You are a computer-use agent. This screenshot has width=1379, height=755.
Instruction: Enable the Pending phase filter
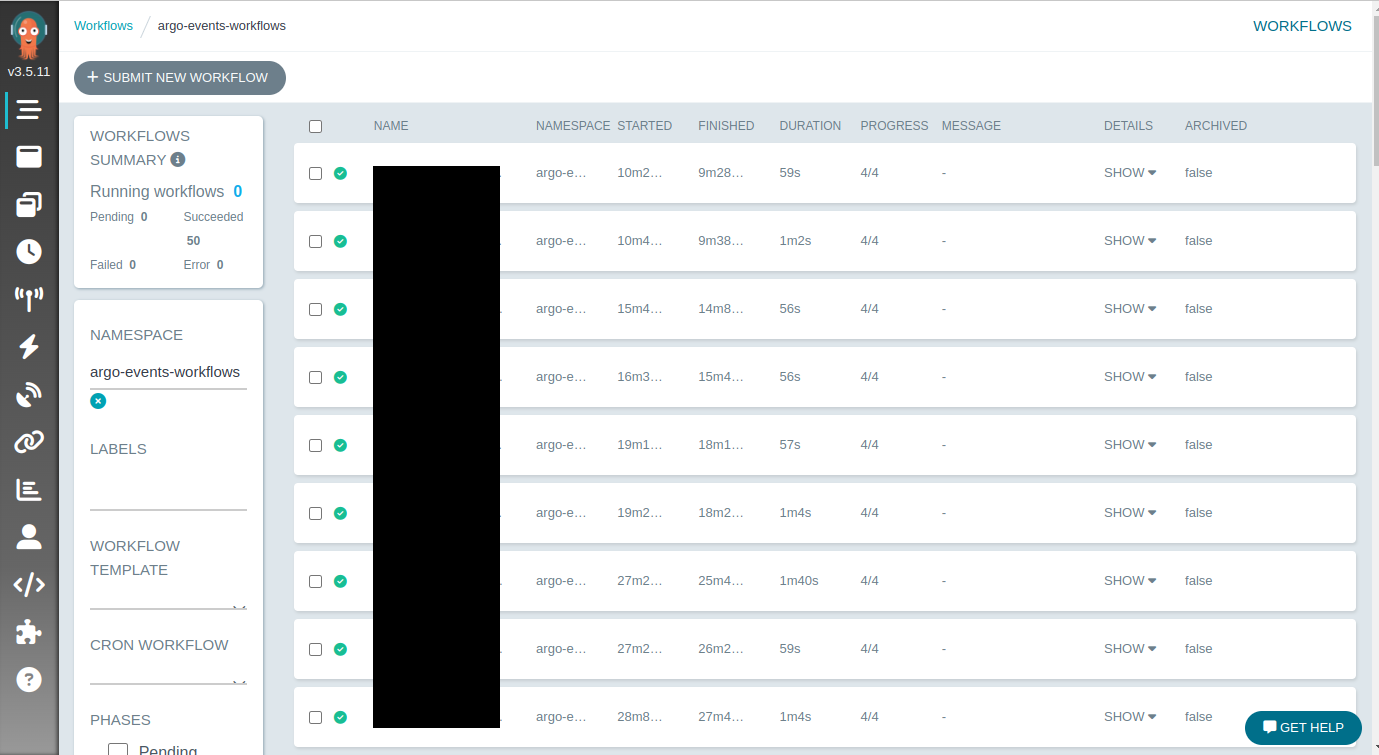pyautogui.click(x=118, y=748)
